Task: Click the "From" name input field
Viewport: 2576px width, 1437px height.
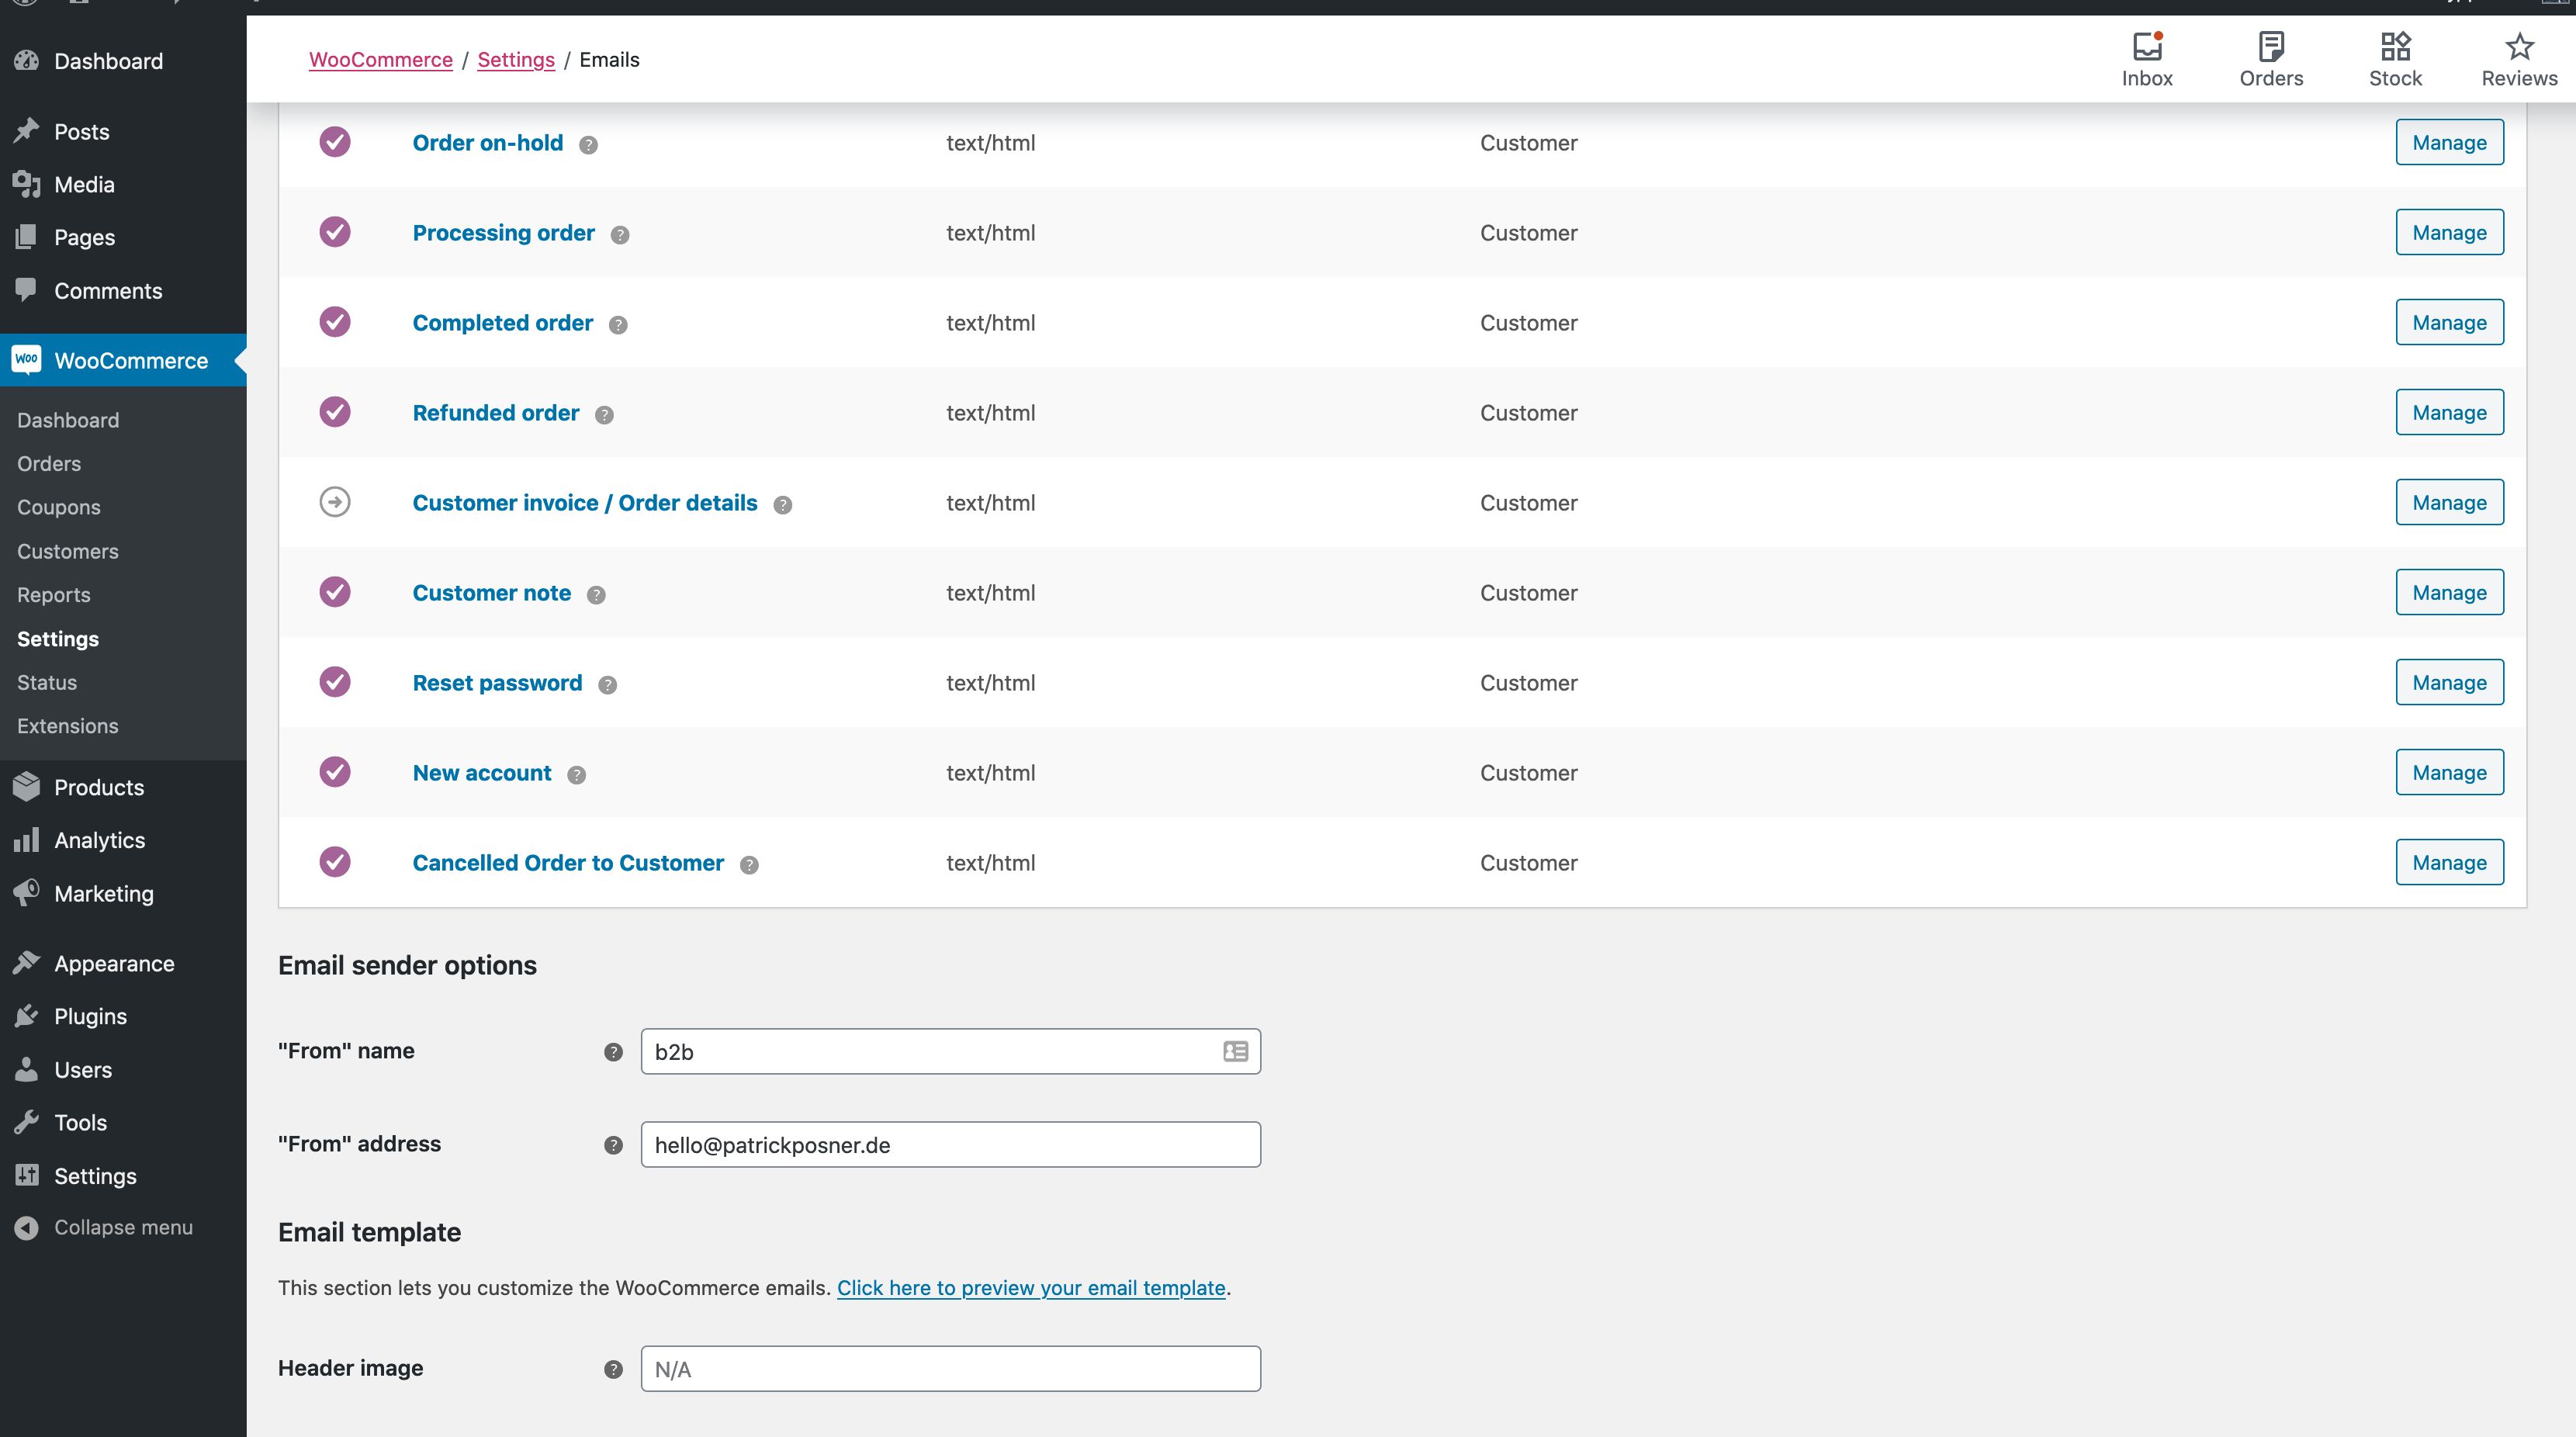Action: pyautogui.click(x=951, y=1051)
